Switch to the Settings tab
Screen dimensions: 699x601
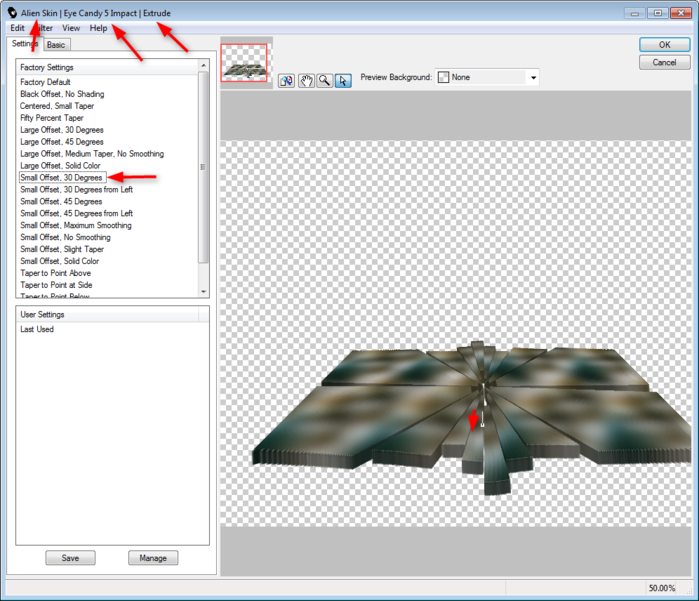point(25,44)
